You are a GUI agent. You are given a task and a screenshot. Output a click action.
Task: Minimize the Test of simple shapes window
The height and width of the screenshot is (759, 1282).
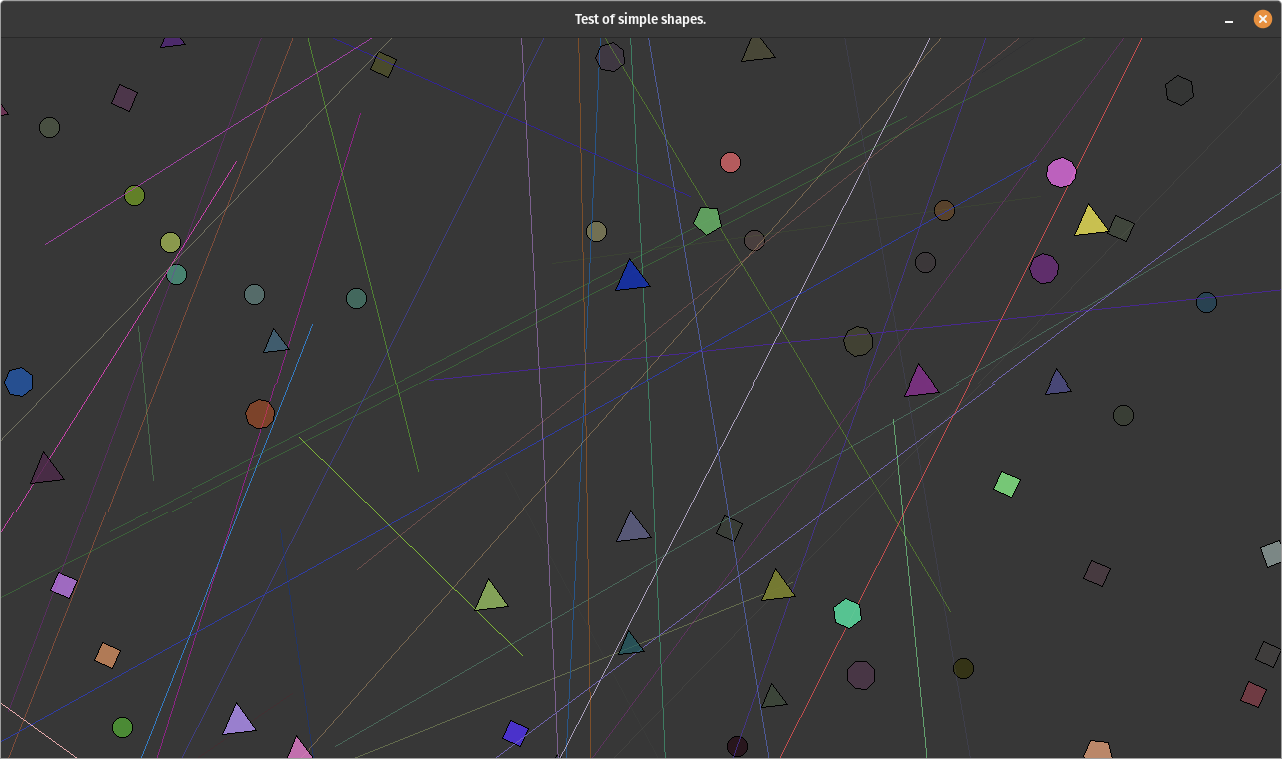(1229, 20)
